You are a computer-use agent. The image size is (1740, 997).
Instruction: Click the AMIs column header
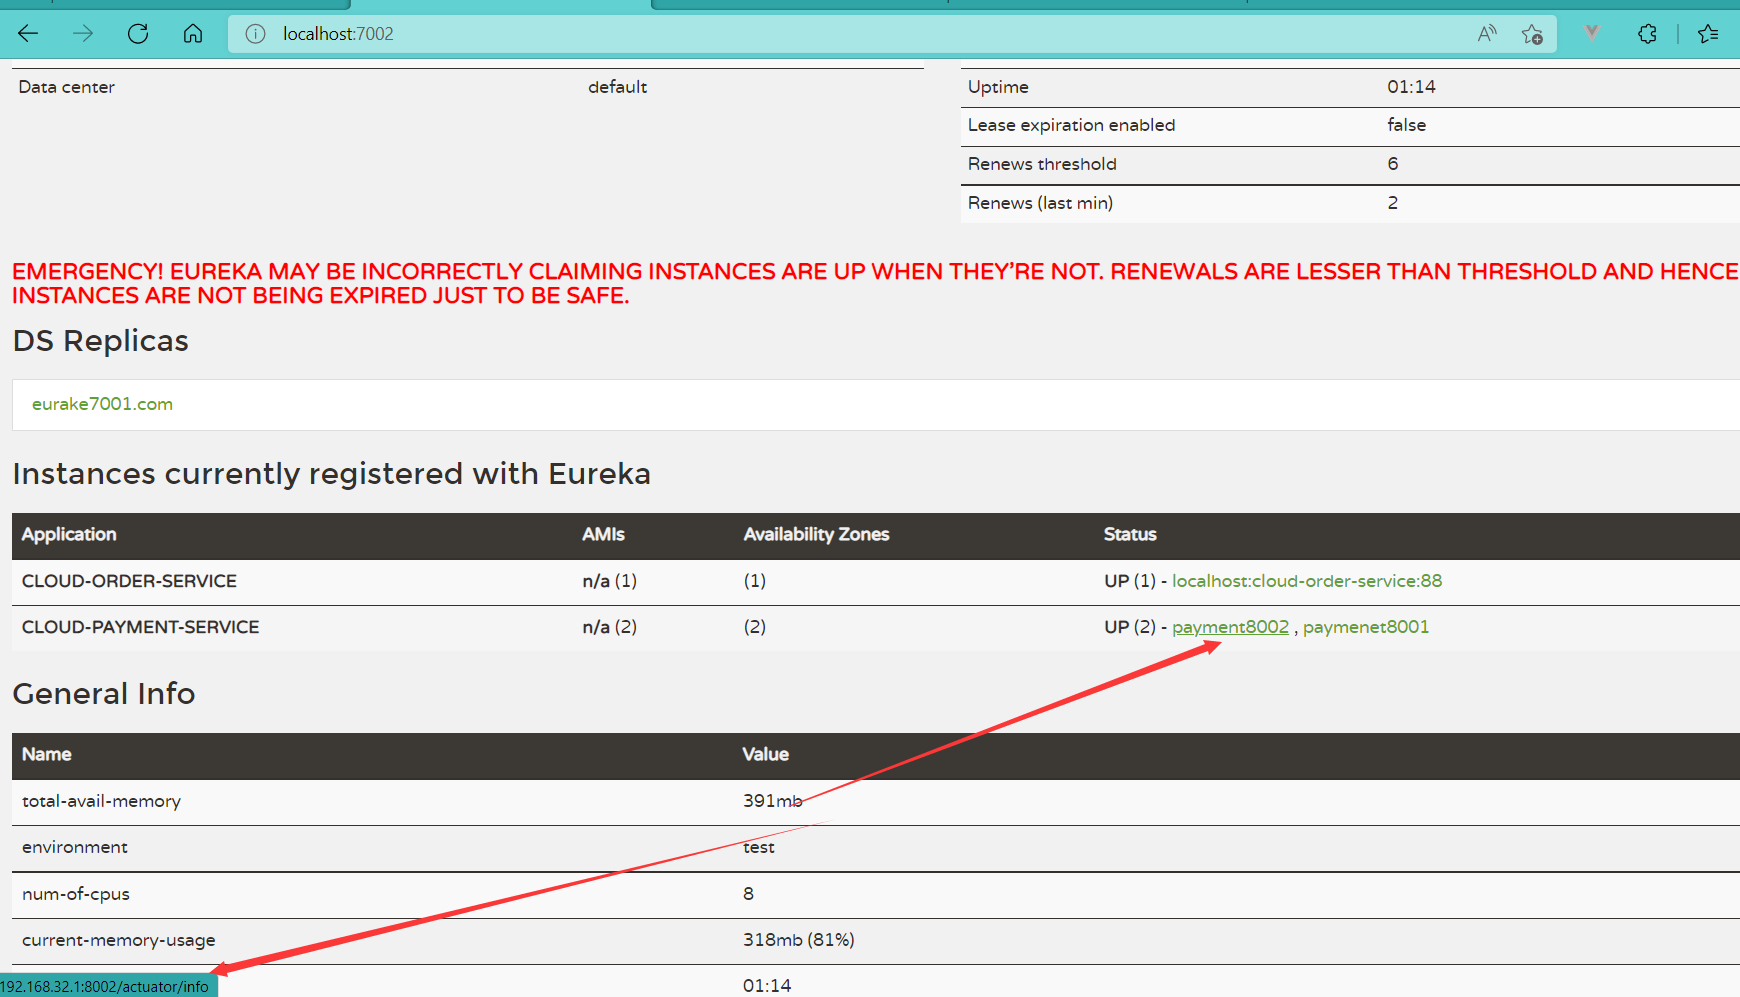(x=603, y=534)
